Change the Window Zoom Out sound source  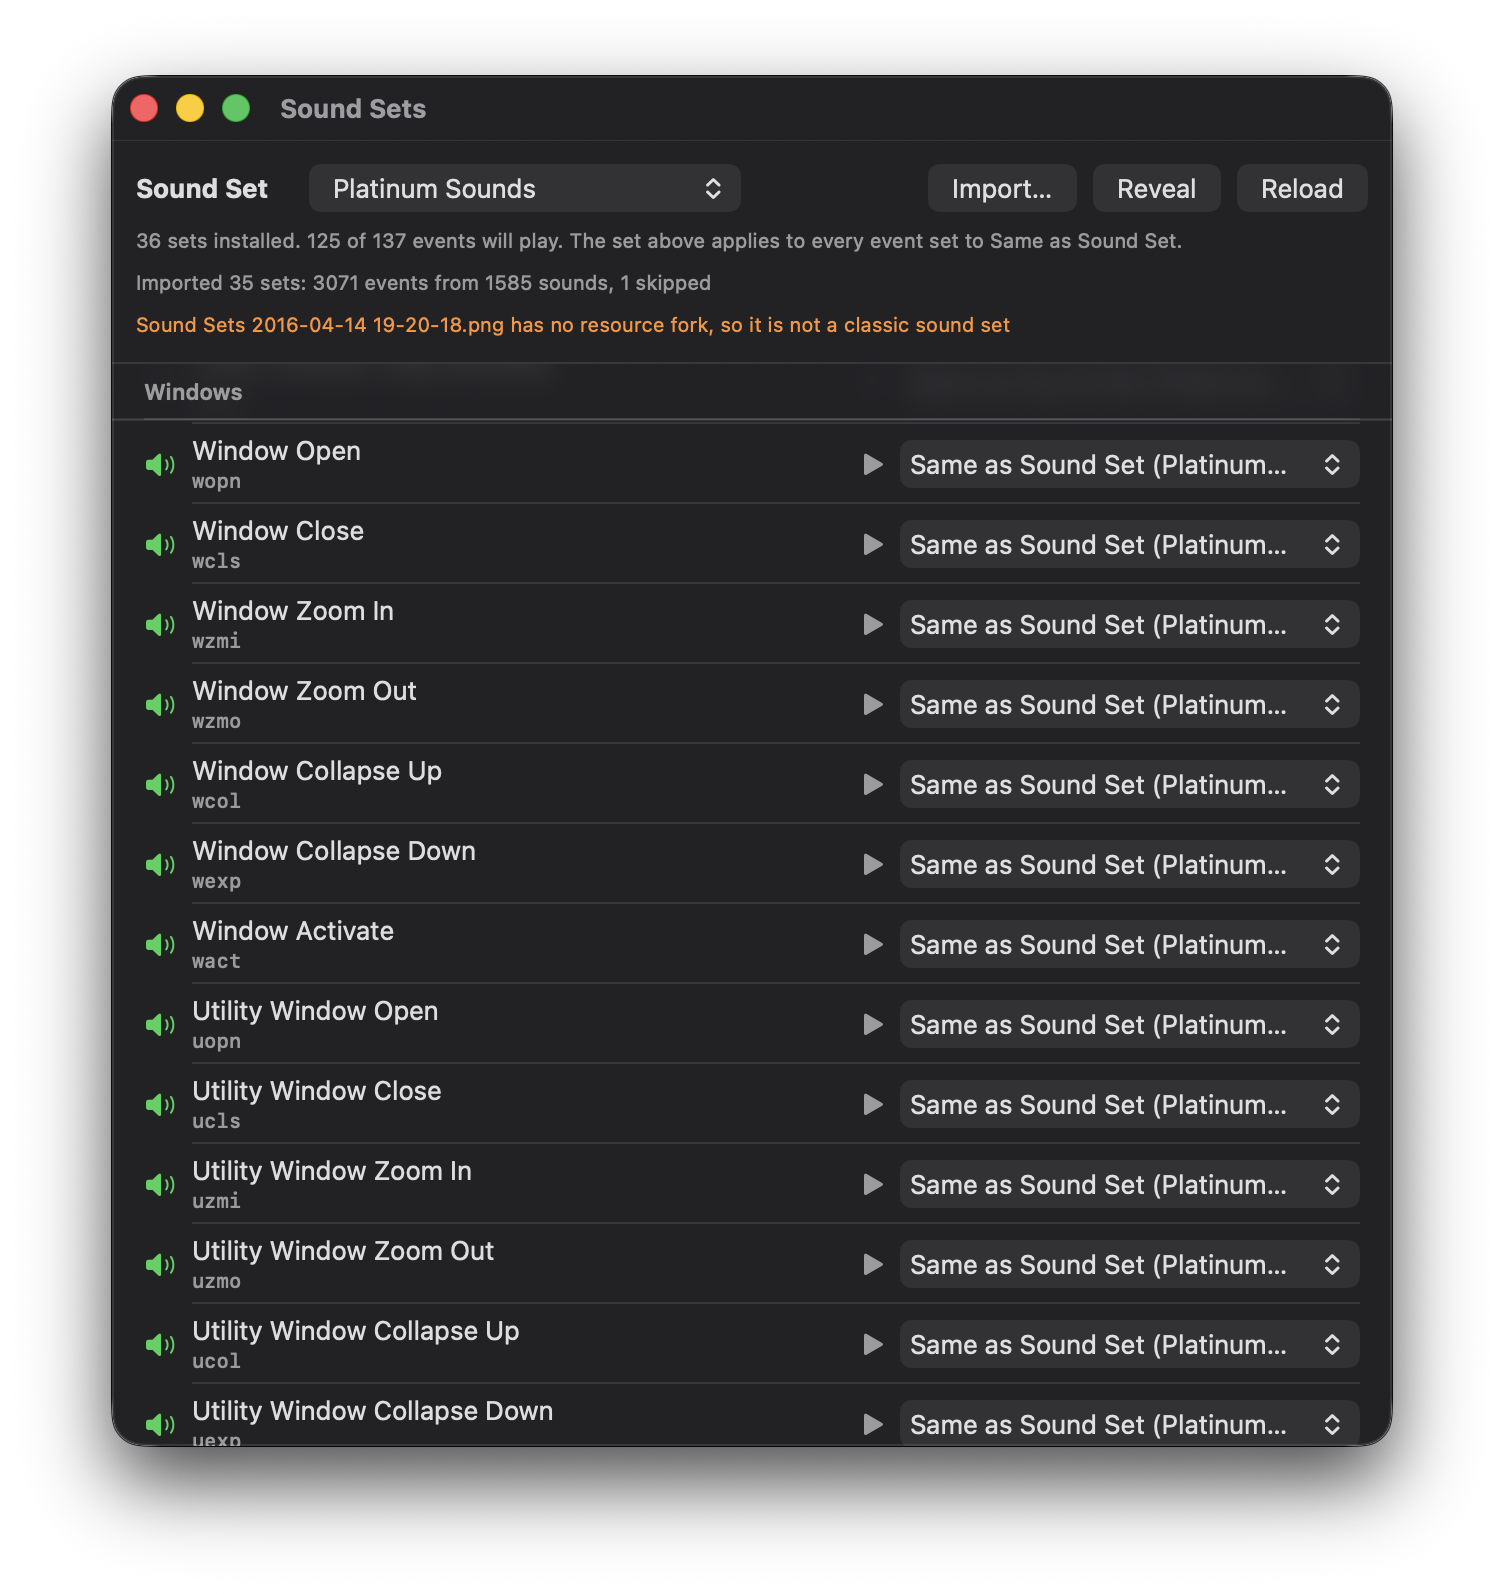click(x=1129, y=705)
